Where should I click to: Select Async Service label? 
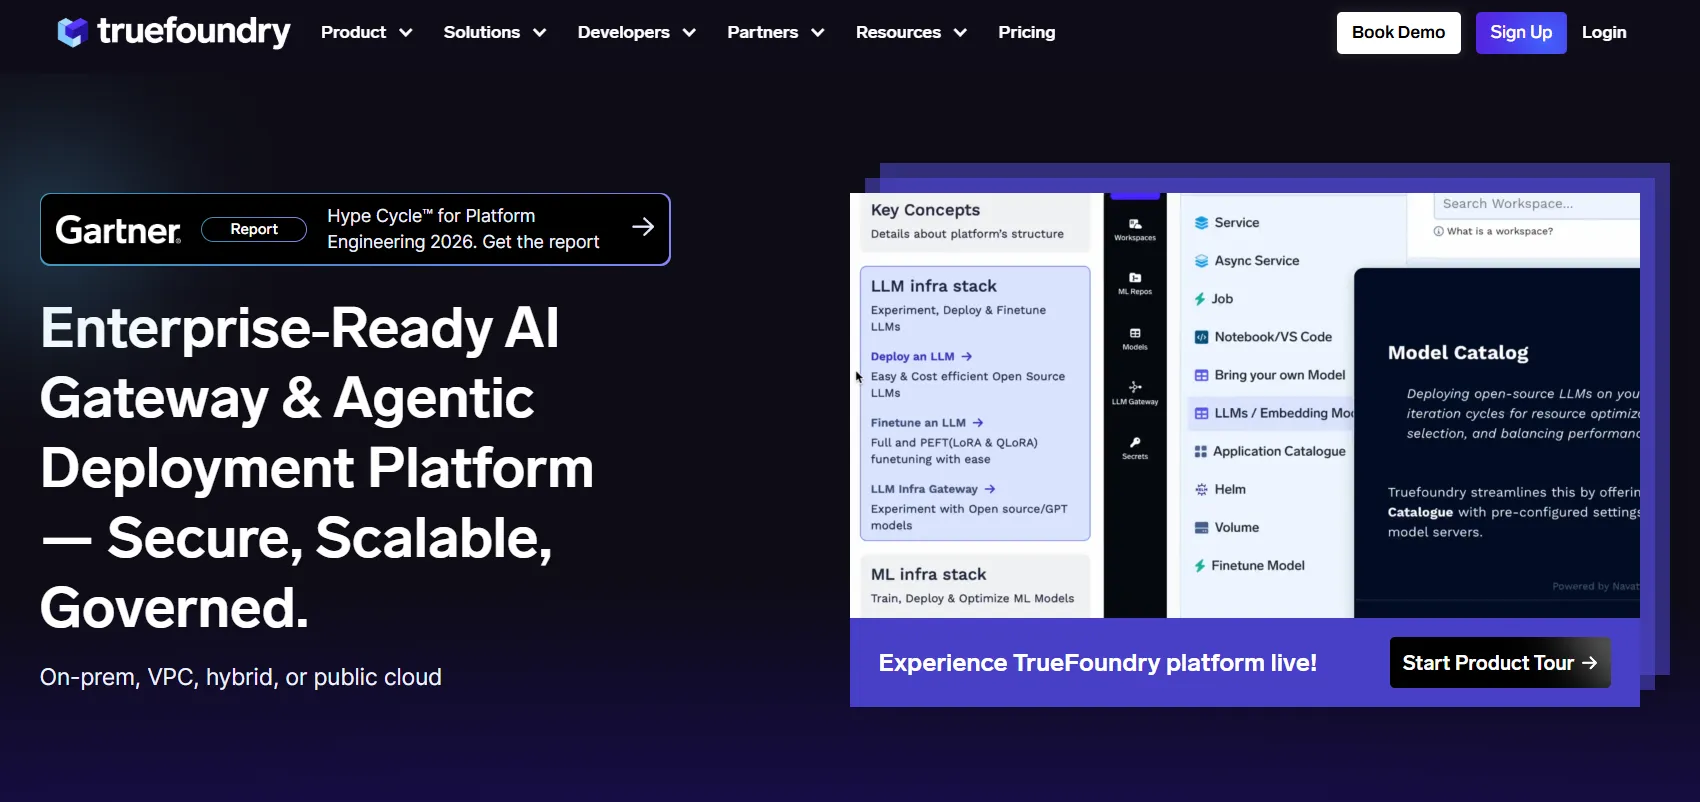pos(1257,261)
